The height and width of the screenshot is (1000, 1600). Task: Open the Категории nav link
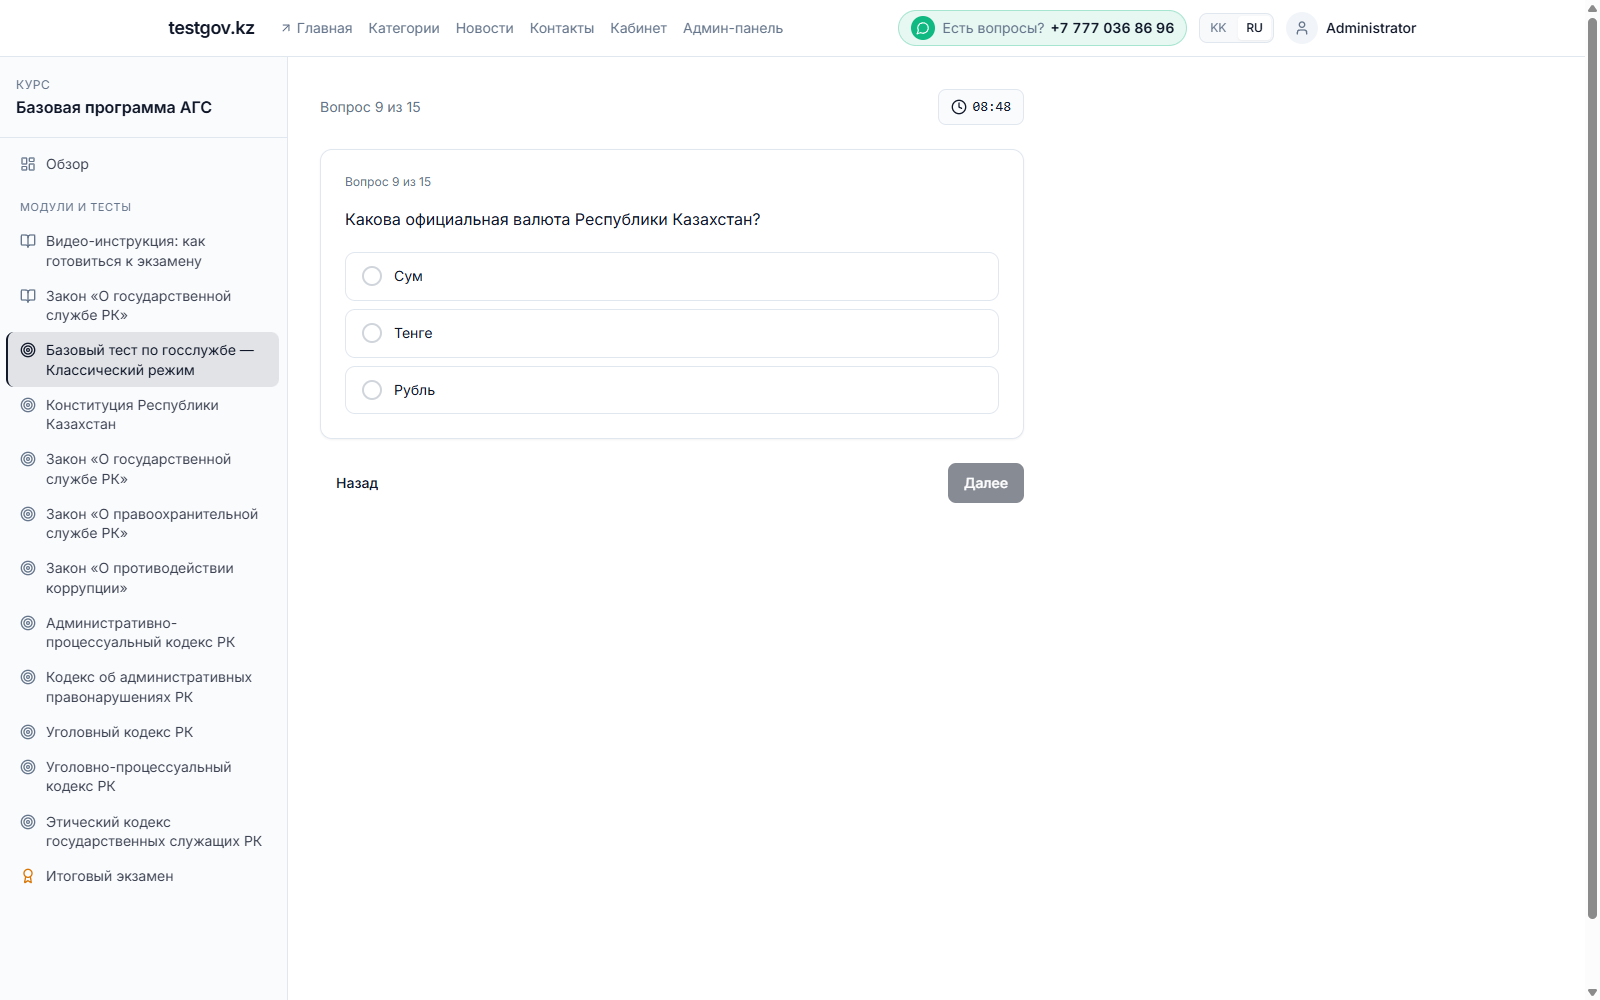tap(404, 28)
